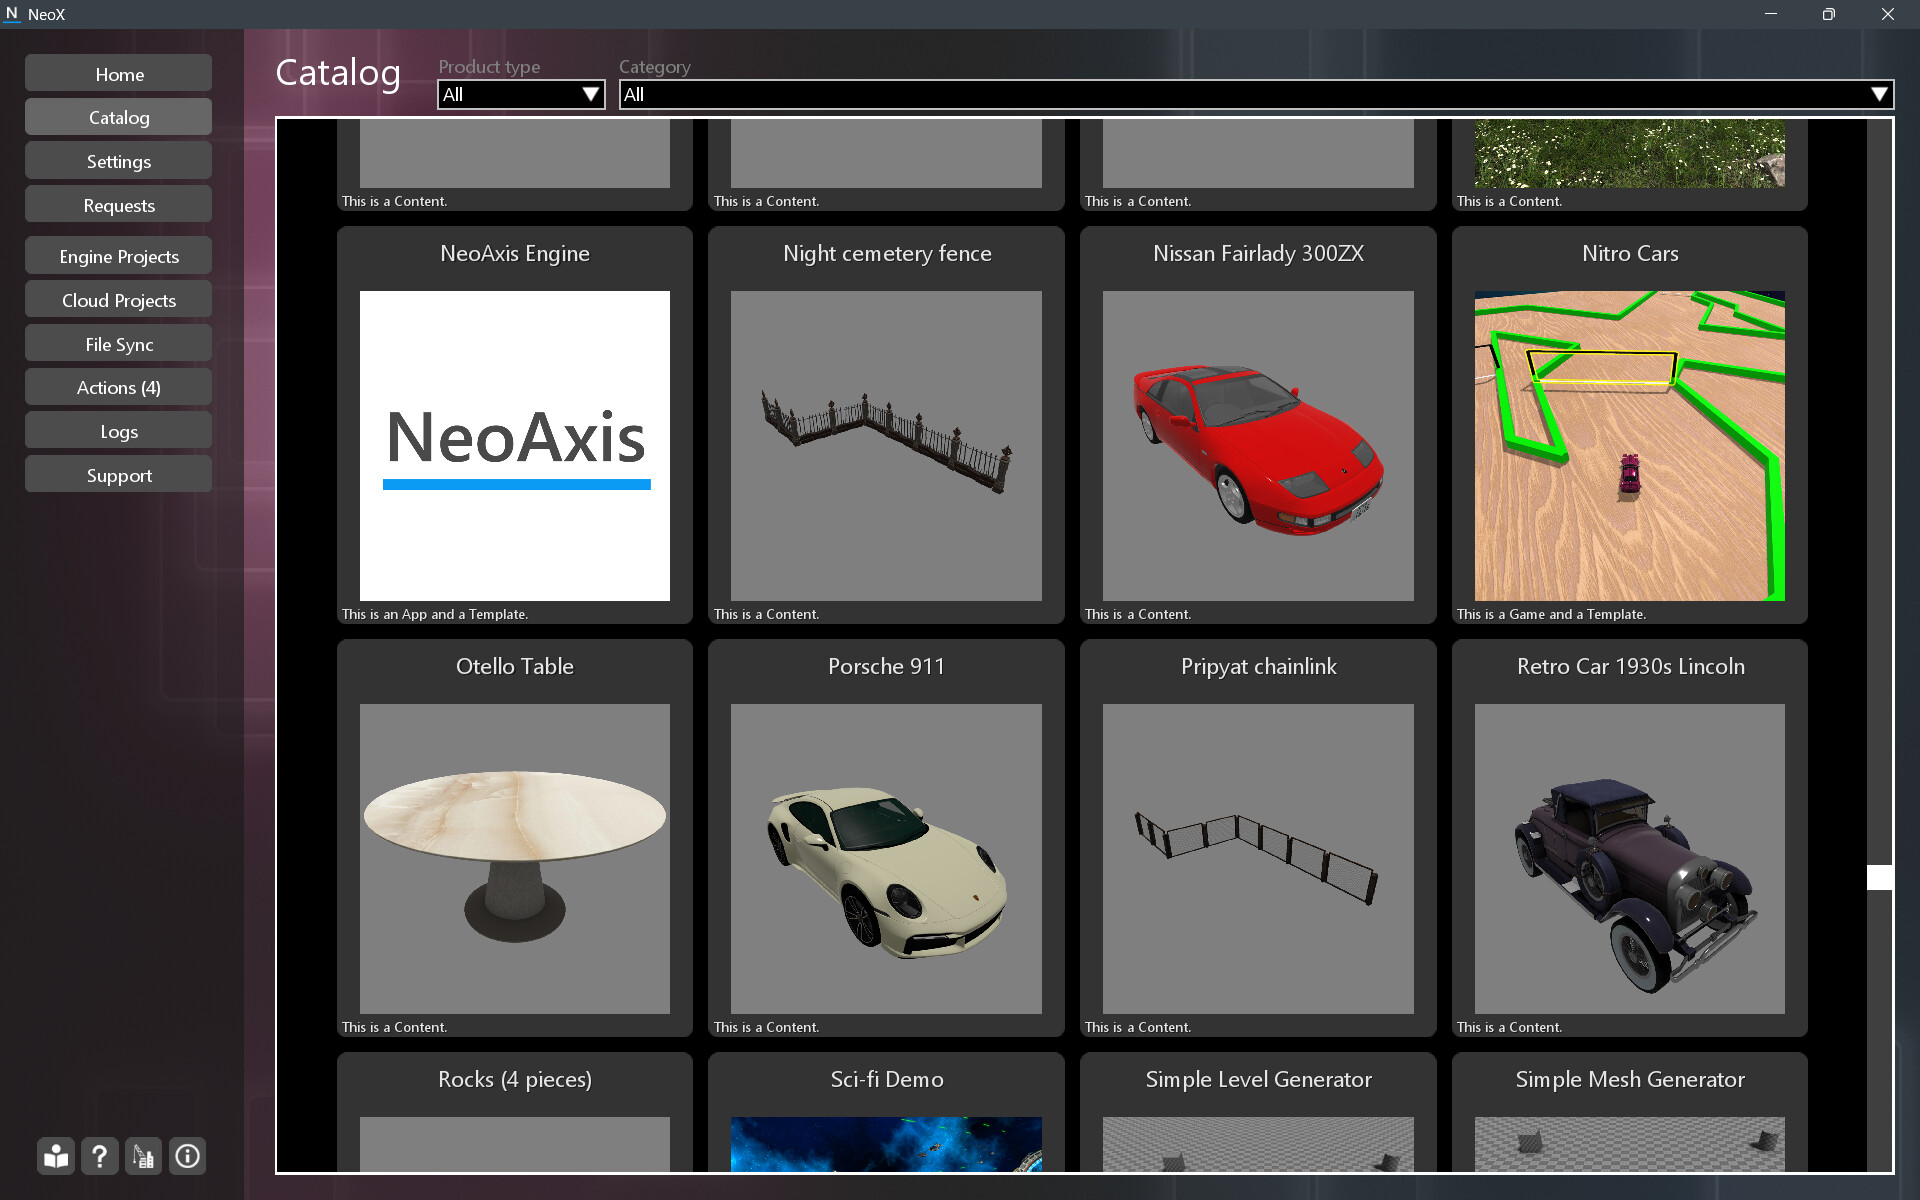
Task: Open Settings from the sidebar
Action: 119,161
